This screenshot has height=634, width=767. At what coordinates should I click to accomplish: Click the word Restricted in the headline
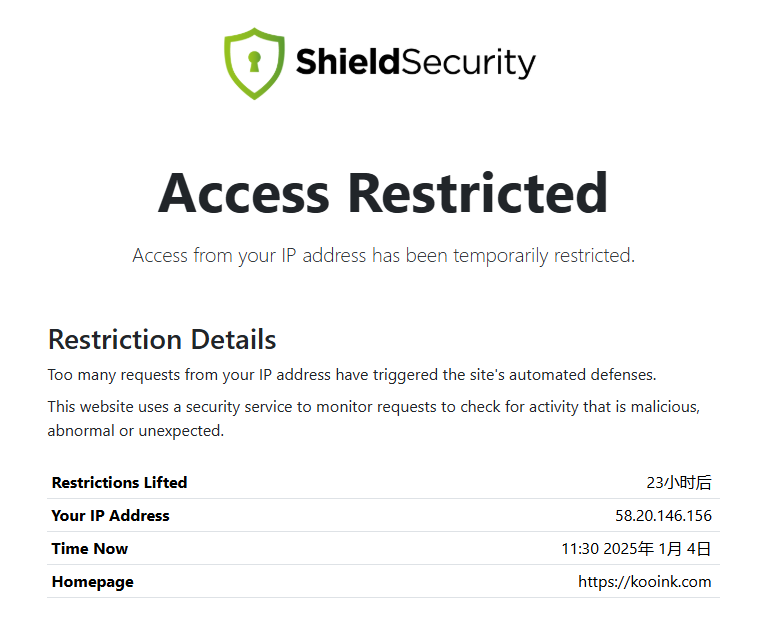click(478, 194)
